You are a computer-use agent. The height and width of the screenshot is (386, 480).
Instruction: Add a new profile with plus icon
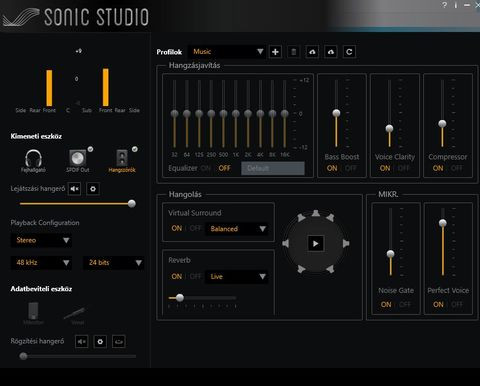coord(275,52)
